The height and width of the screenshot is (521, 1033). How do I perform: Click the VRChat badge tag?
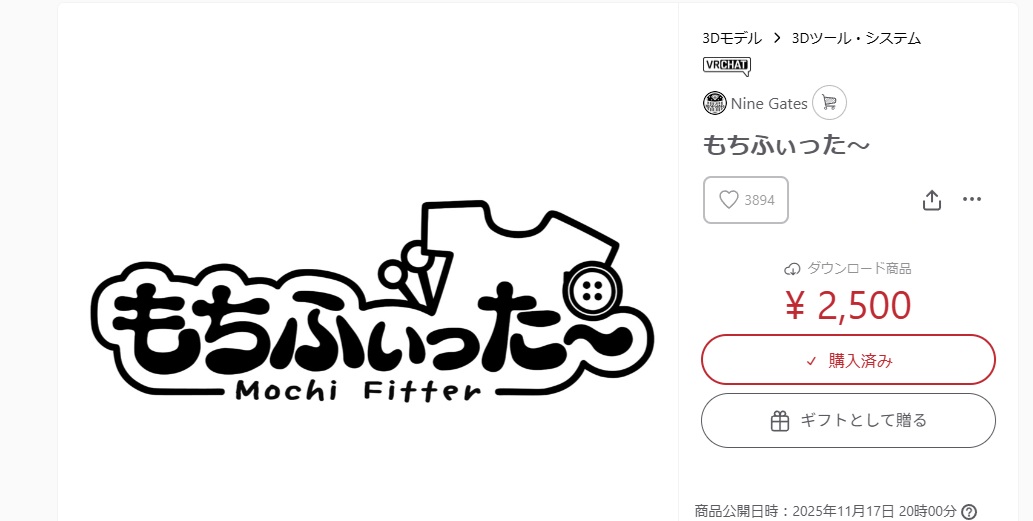tap(727, 66)
